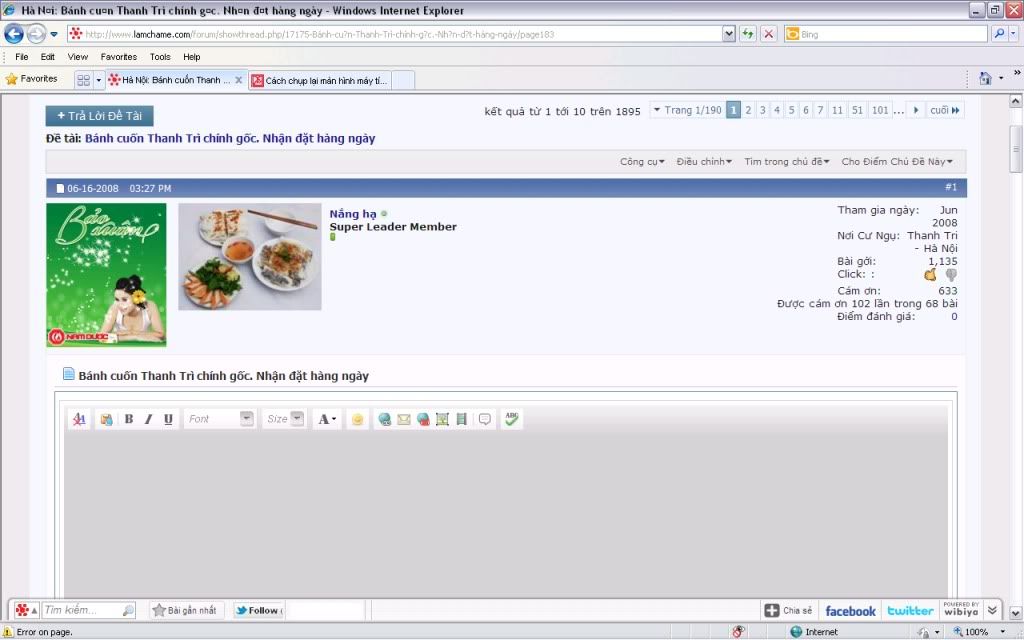Click the Trả Lời Đề Tài button

pos(99,116)
